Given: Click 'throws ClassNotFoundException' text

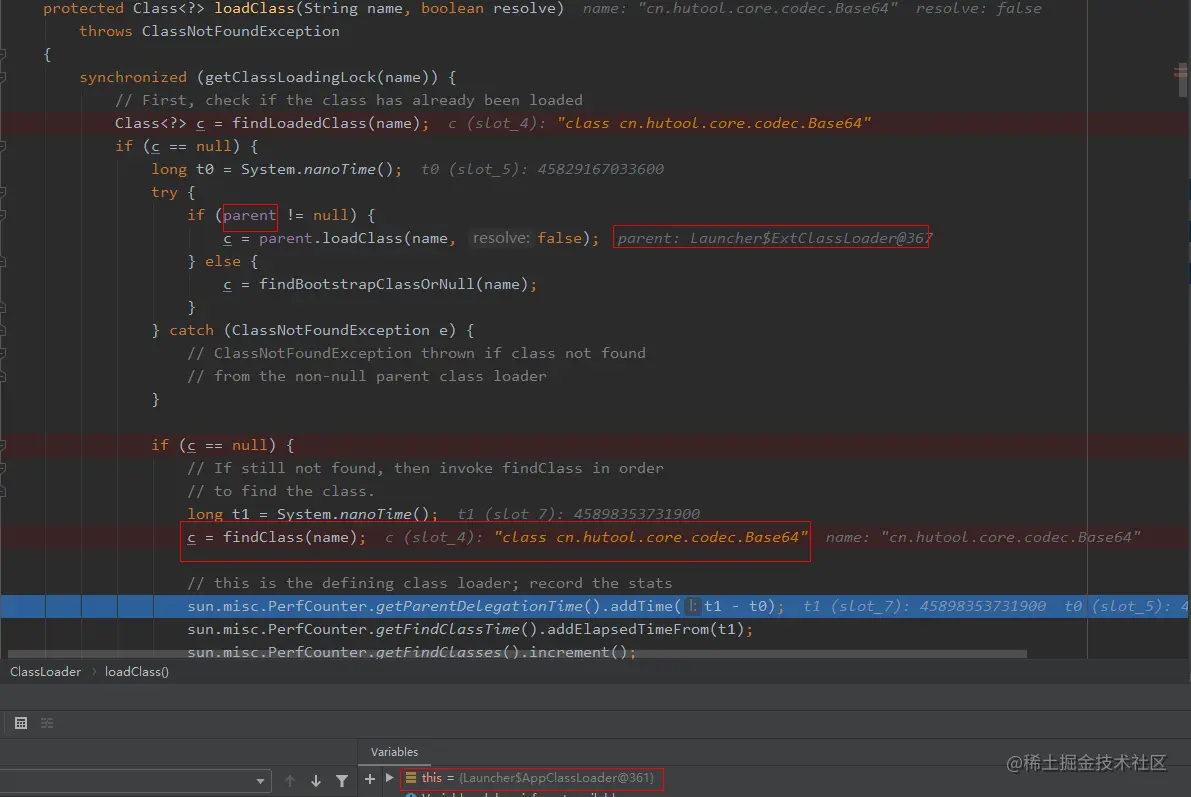Looking at the screenshot, I should 209,31.
